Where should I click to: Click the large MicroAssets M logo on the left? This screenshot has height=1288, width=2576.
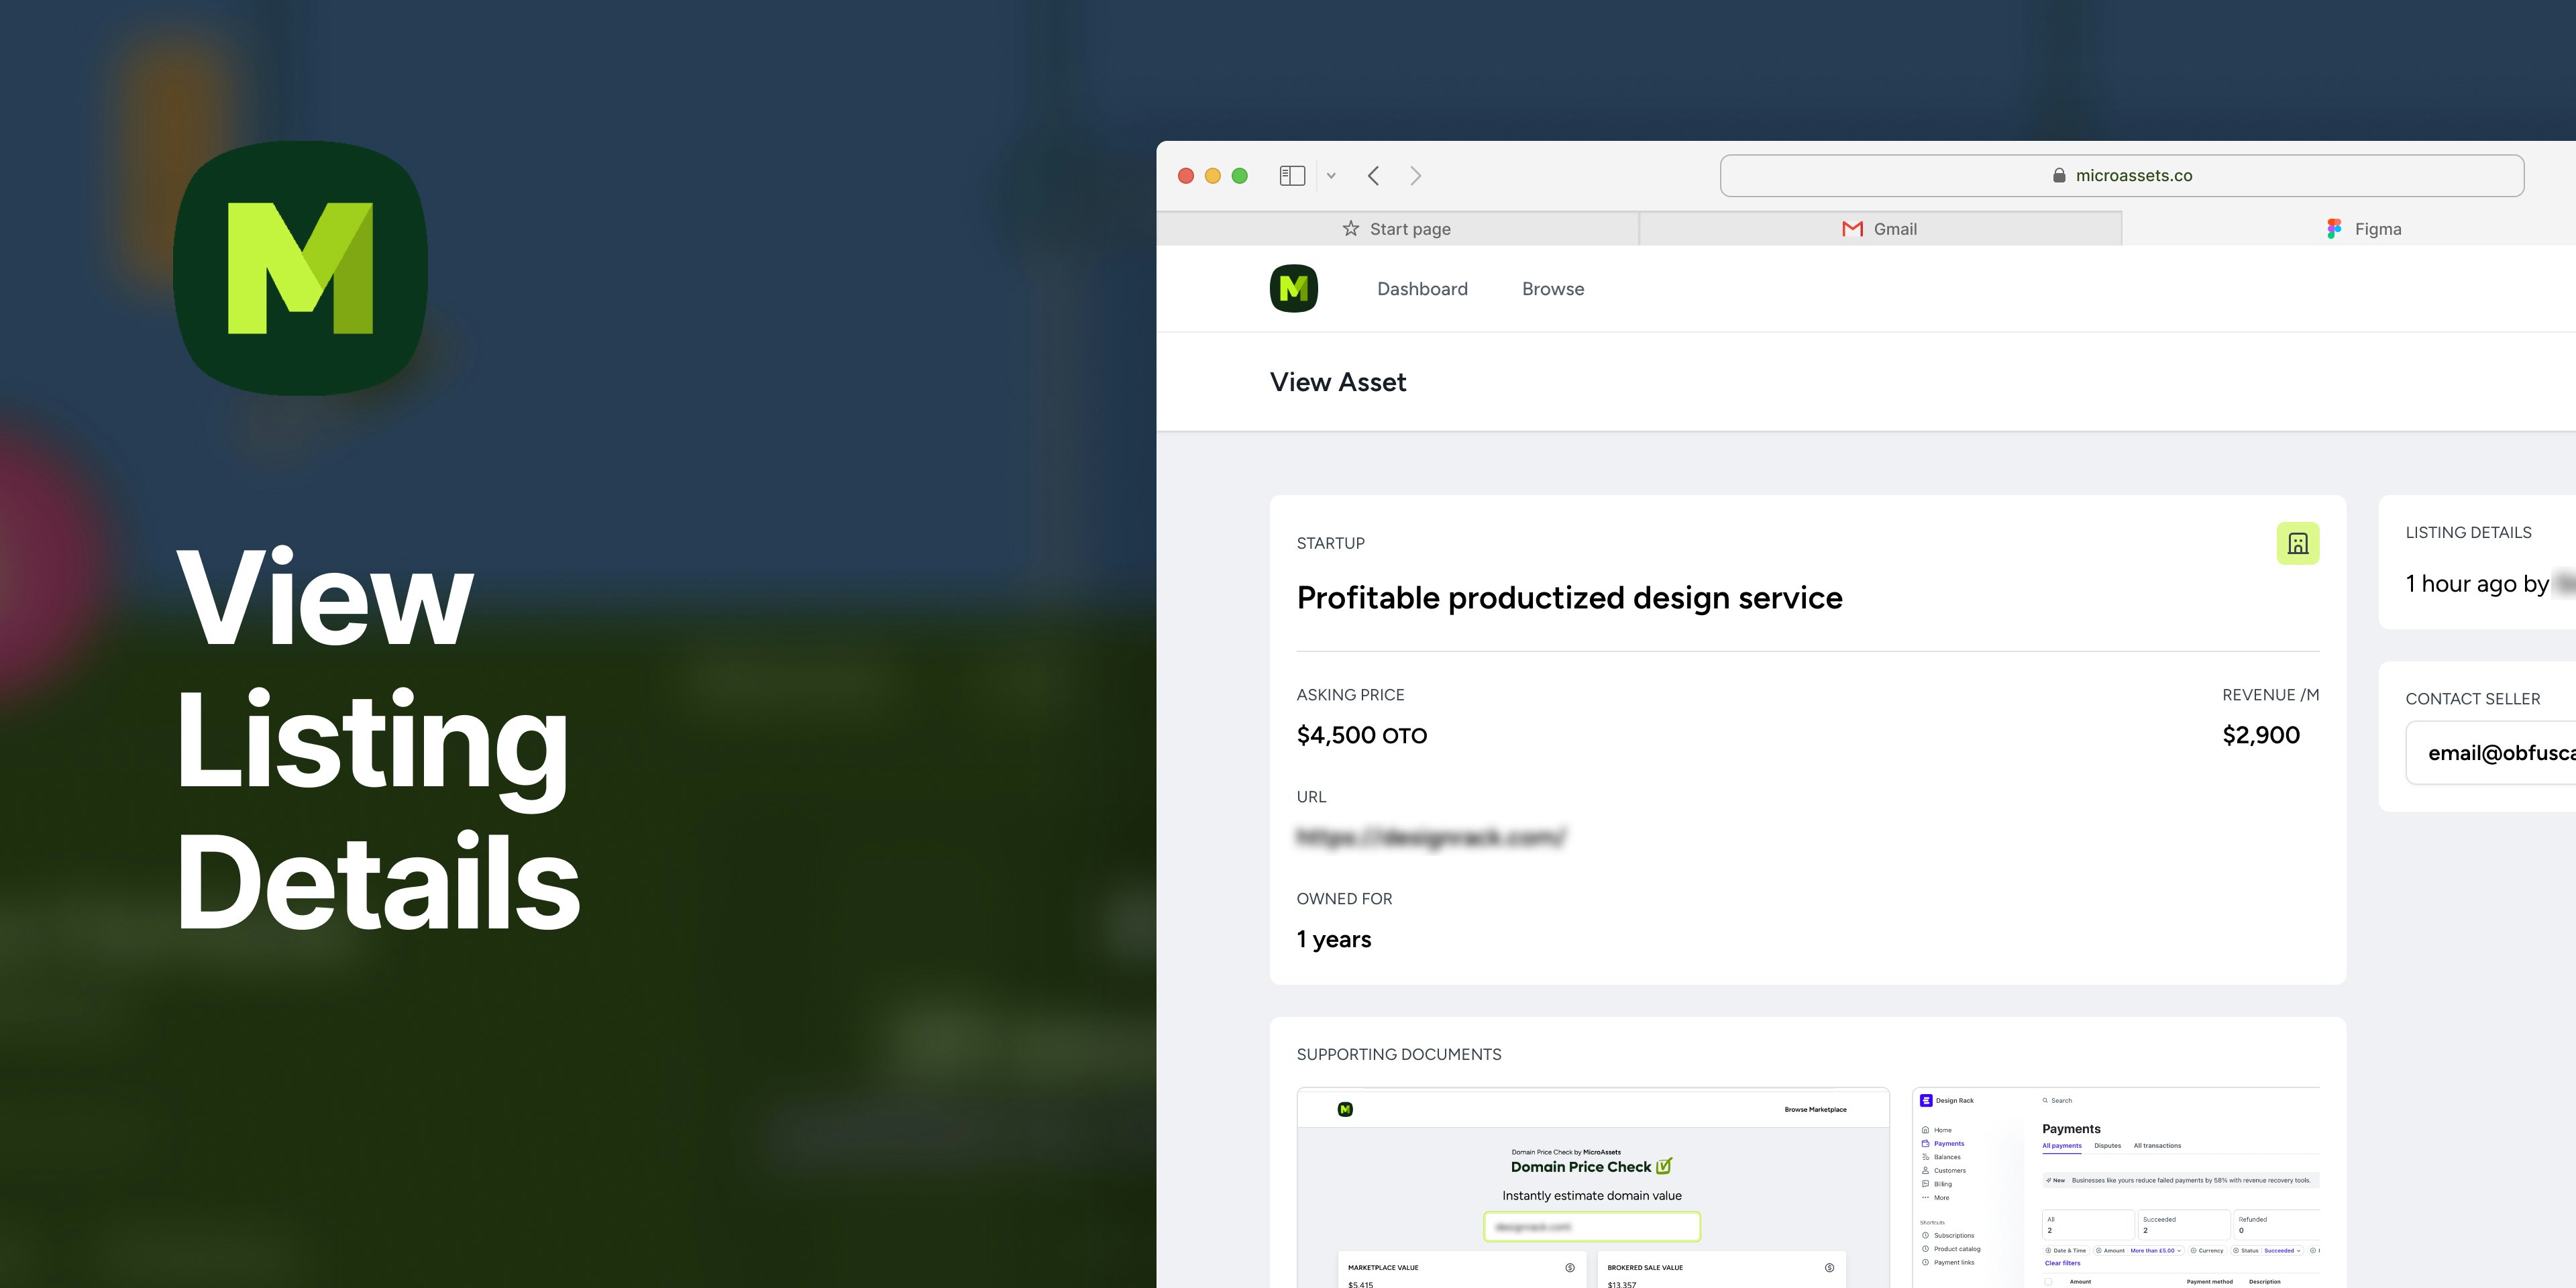(x=300, y=268)
